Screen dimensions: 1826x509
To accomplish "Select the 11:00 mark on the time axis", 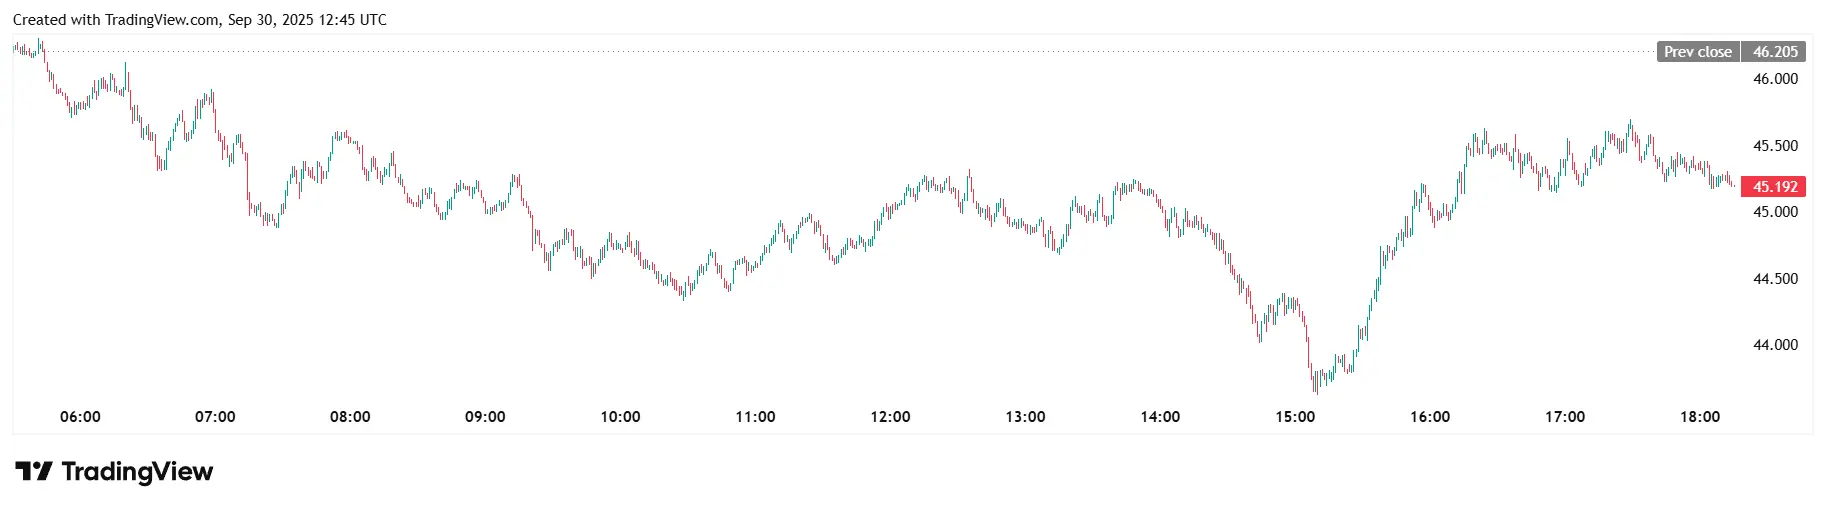I will pyautogui.click(x=755, y=417).
